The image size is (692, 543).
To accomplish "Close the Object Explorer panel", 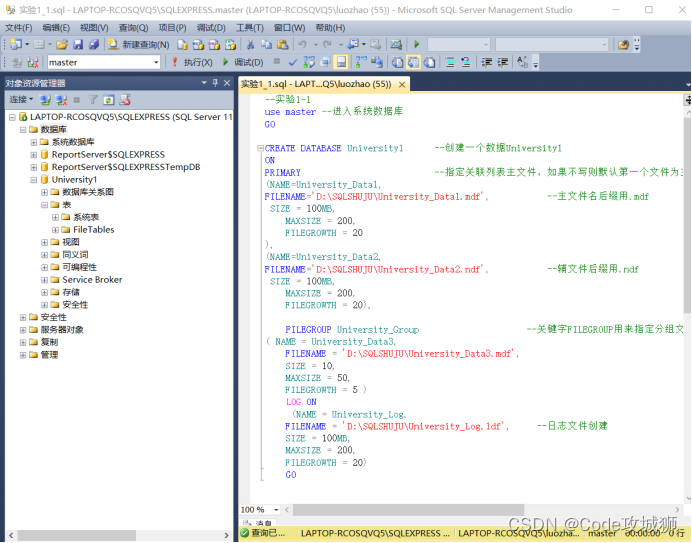I will click(x=227, y=83).
